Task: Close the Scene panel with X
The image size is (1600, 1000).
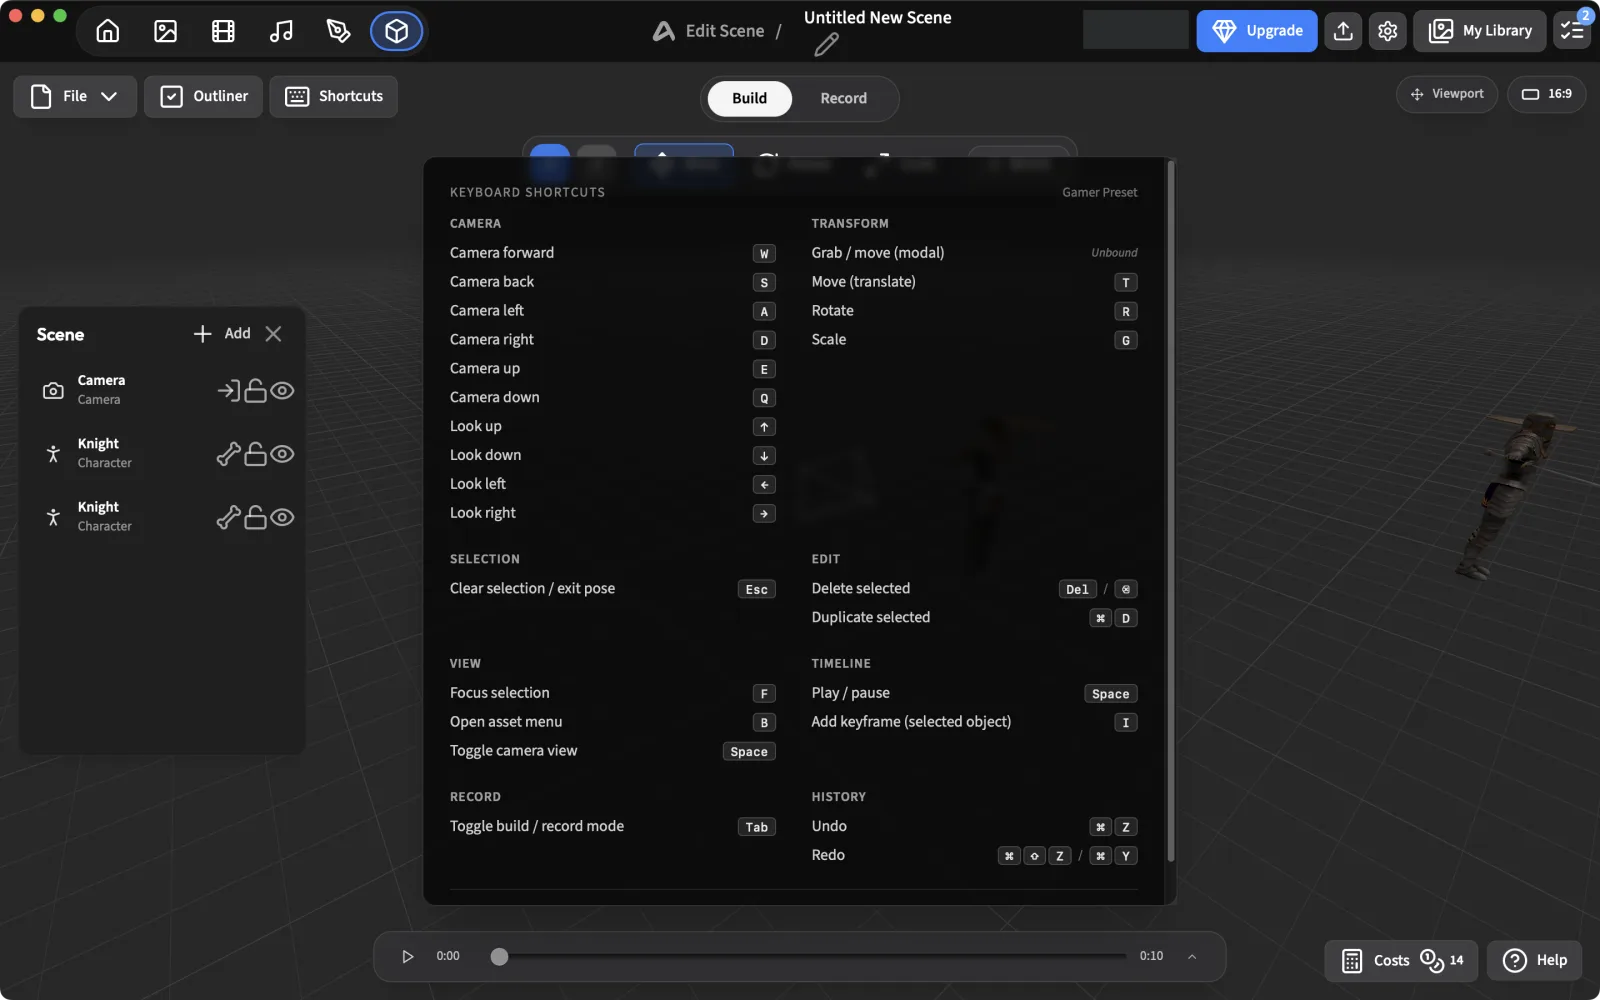Action: coord(274,334)
